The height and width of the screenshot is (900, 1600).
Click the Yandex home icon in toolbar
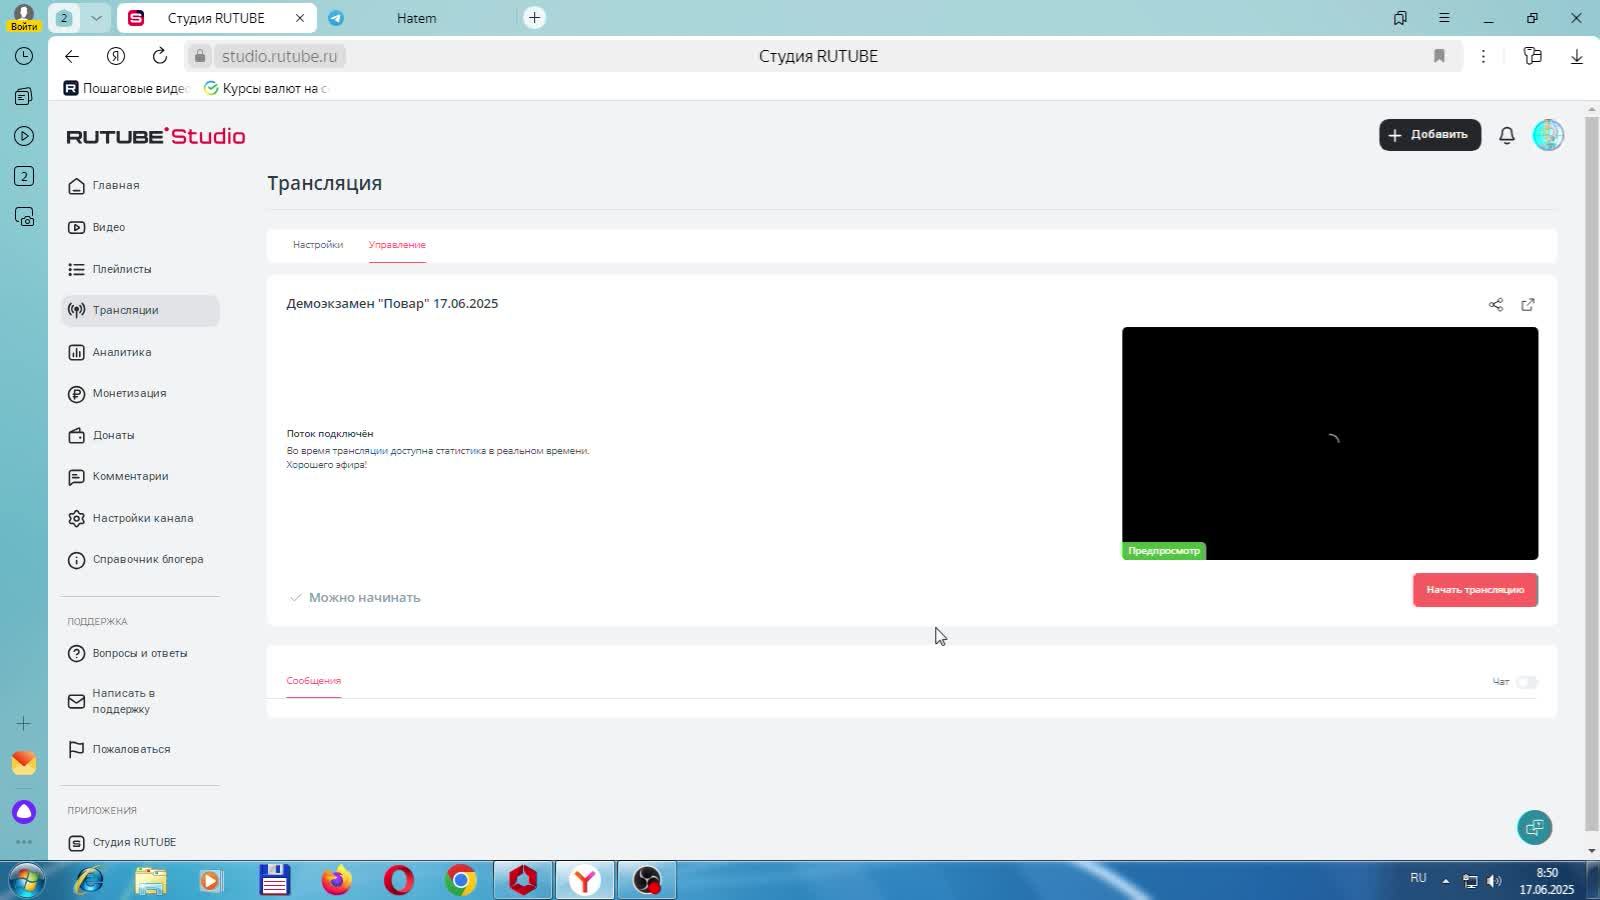point(115,56)
